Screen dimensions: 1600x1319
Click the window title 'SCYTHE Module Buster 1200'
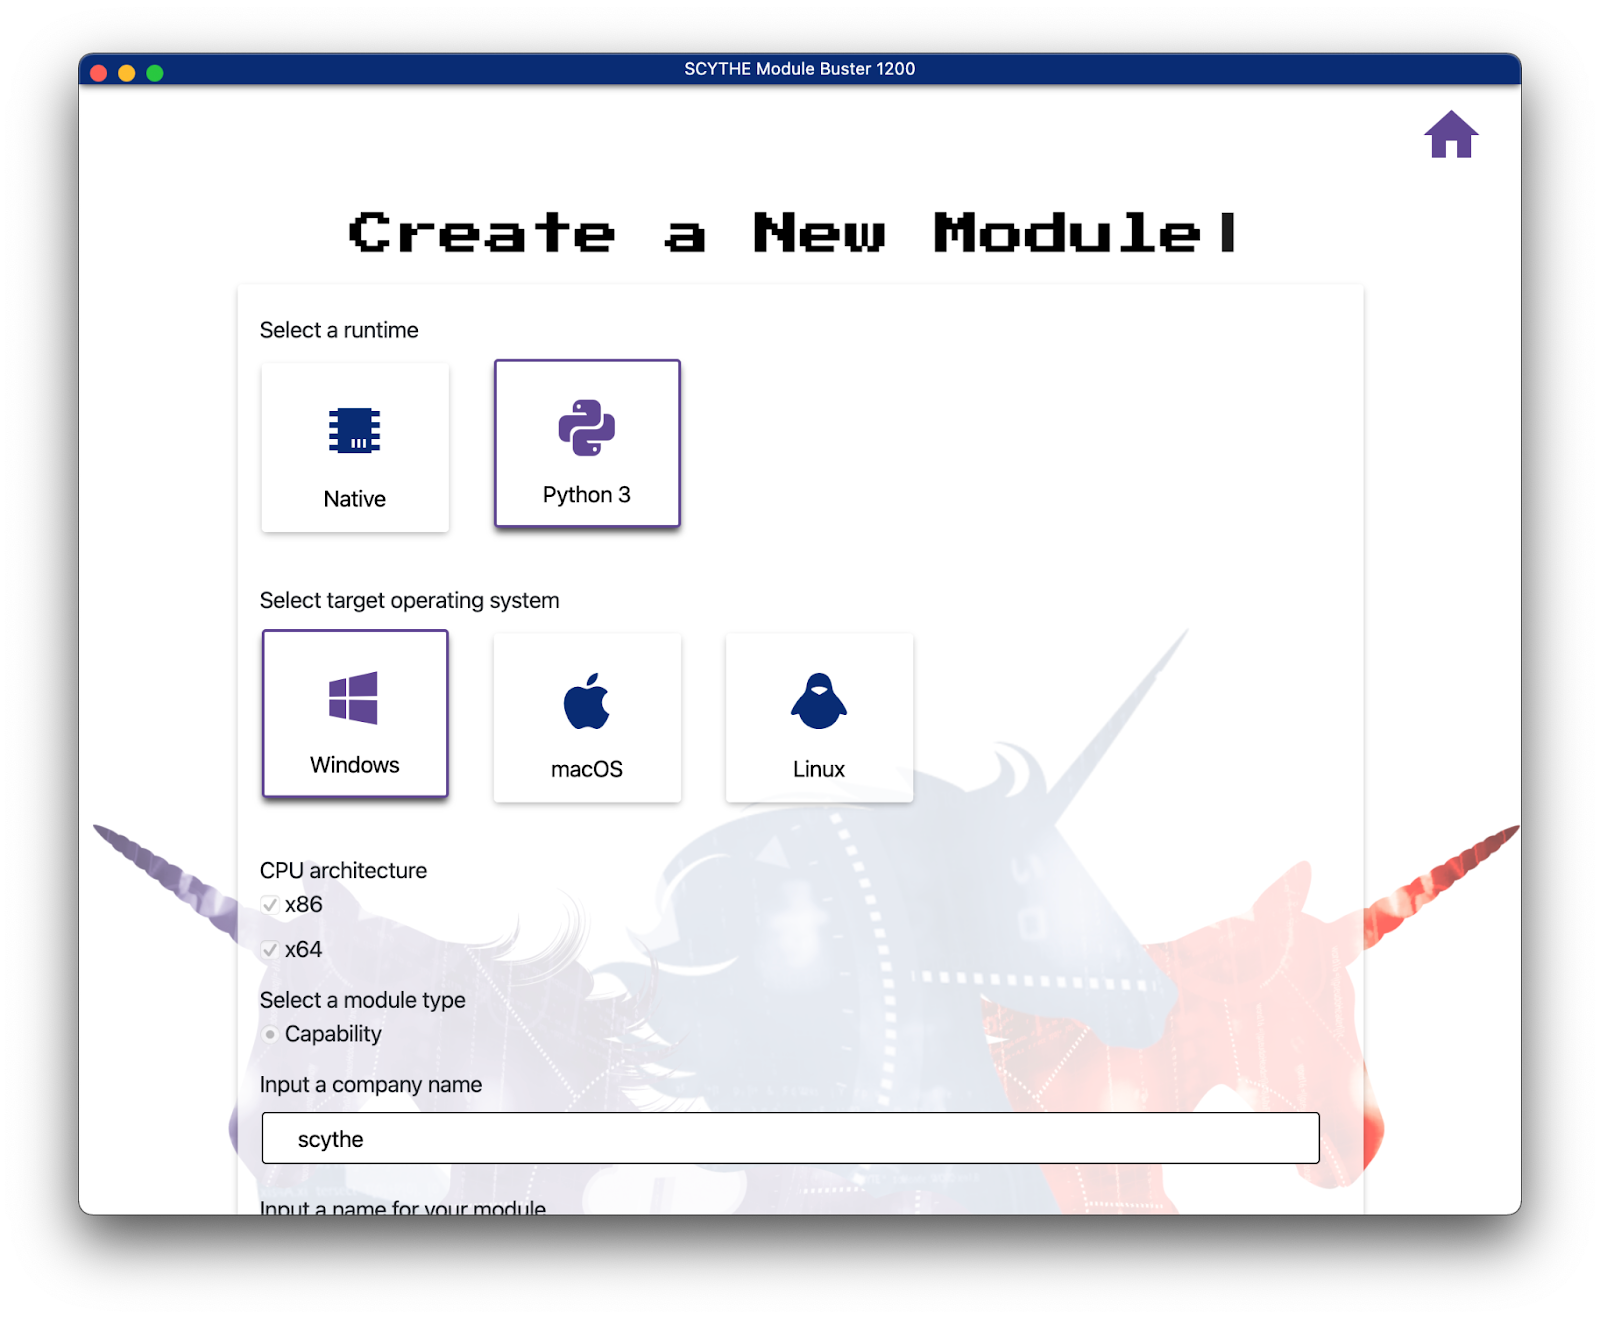(799, 69)
